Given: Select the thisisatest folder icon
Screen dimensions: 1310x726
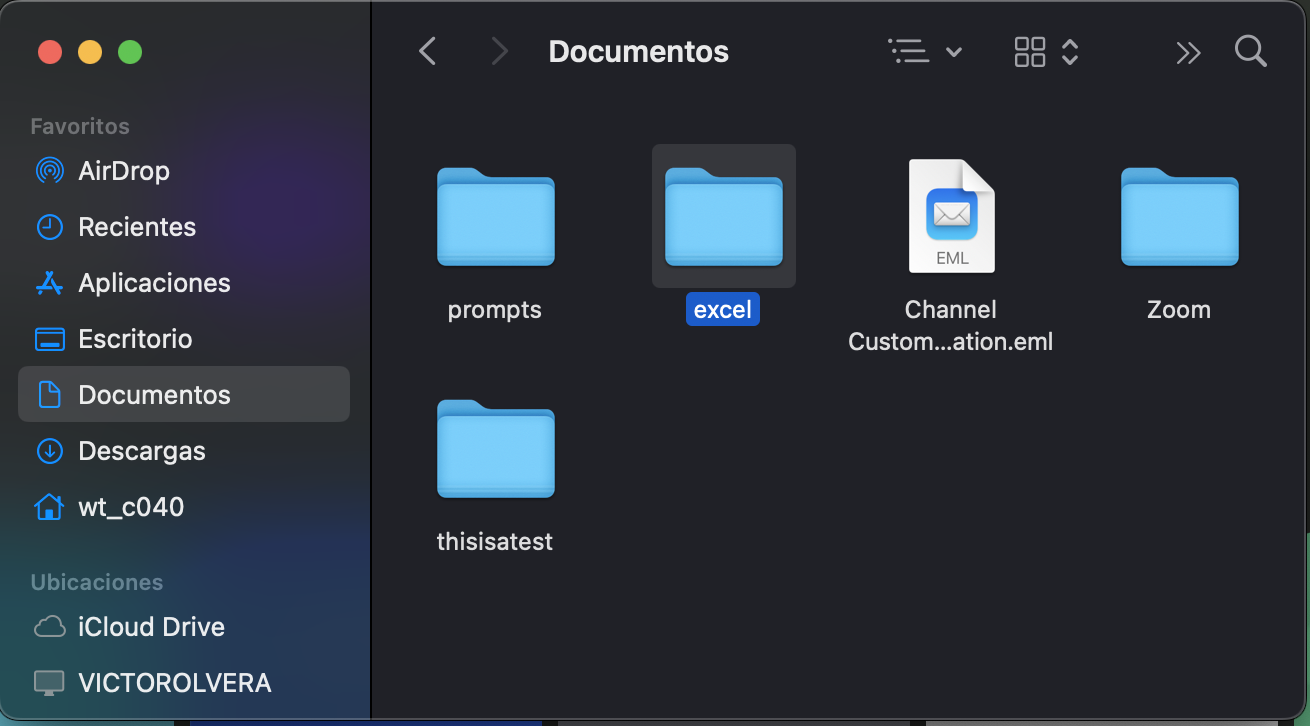Looking at the screenshot, I should tap(495, 449).
